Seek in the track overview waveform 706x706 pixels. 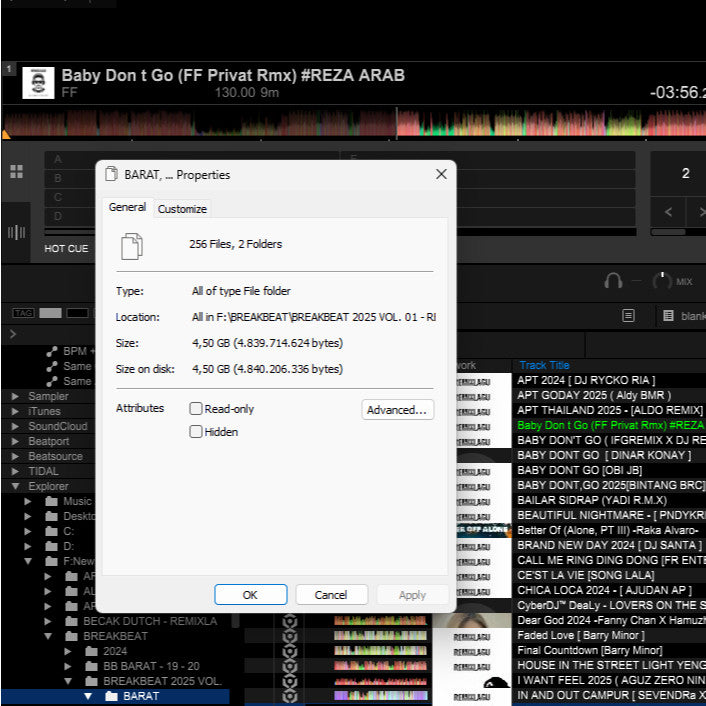pos(353,122)
